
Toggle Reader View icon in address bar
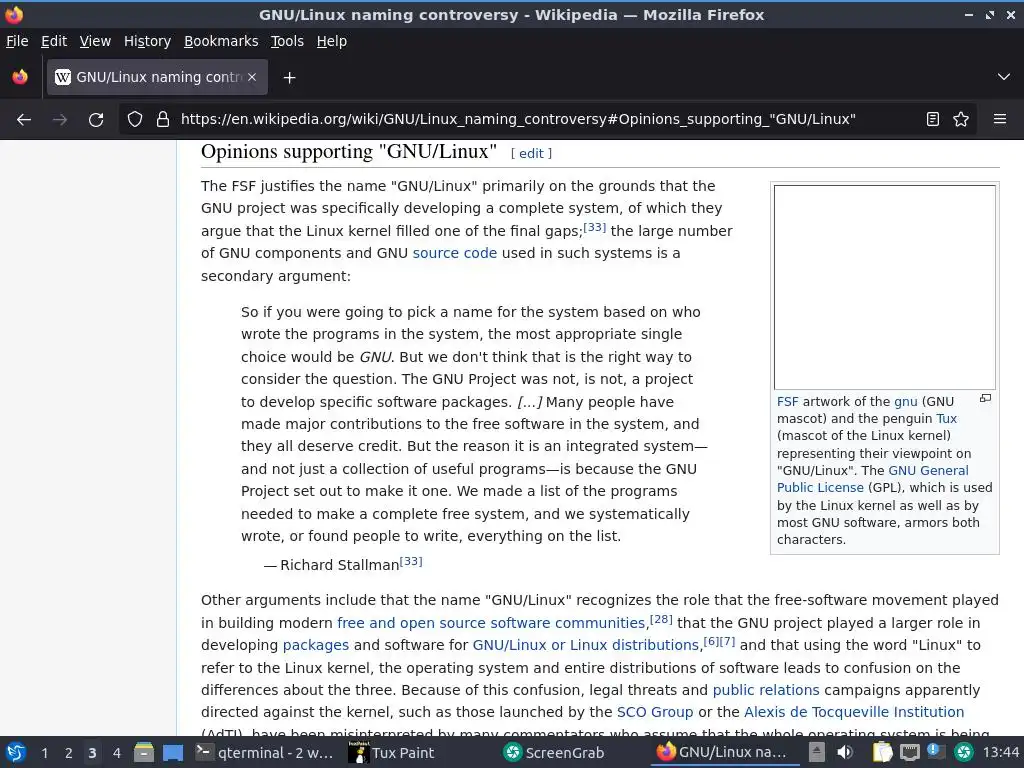tap(933, 120)
